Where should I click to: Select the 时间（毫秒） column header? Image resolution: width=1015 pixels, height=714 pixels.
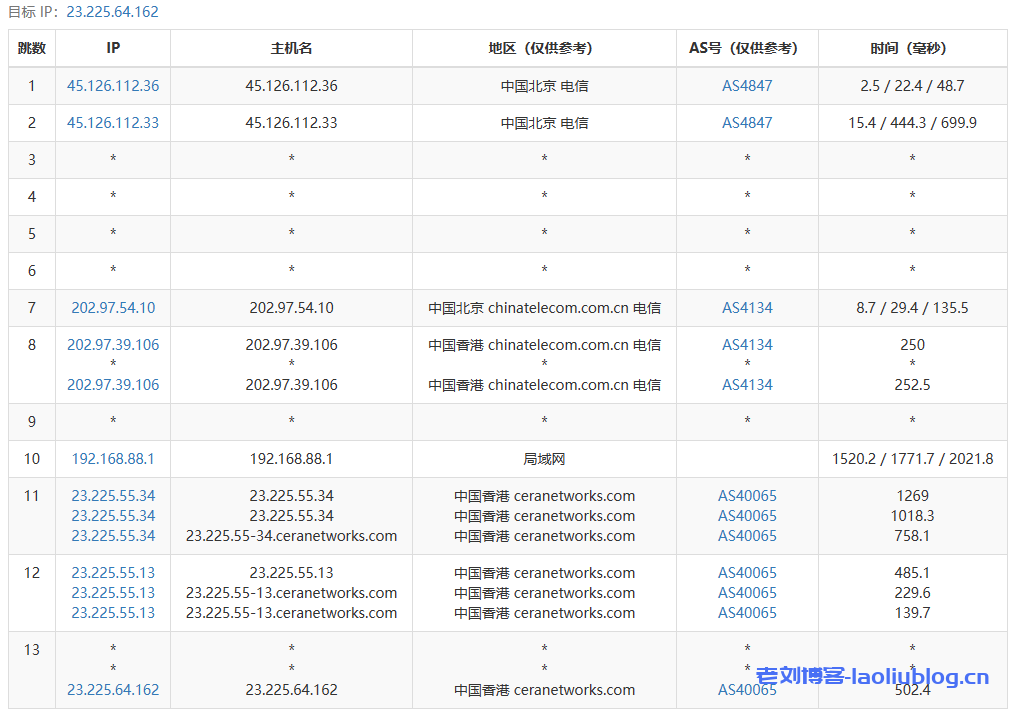click(x=912, y=48)
